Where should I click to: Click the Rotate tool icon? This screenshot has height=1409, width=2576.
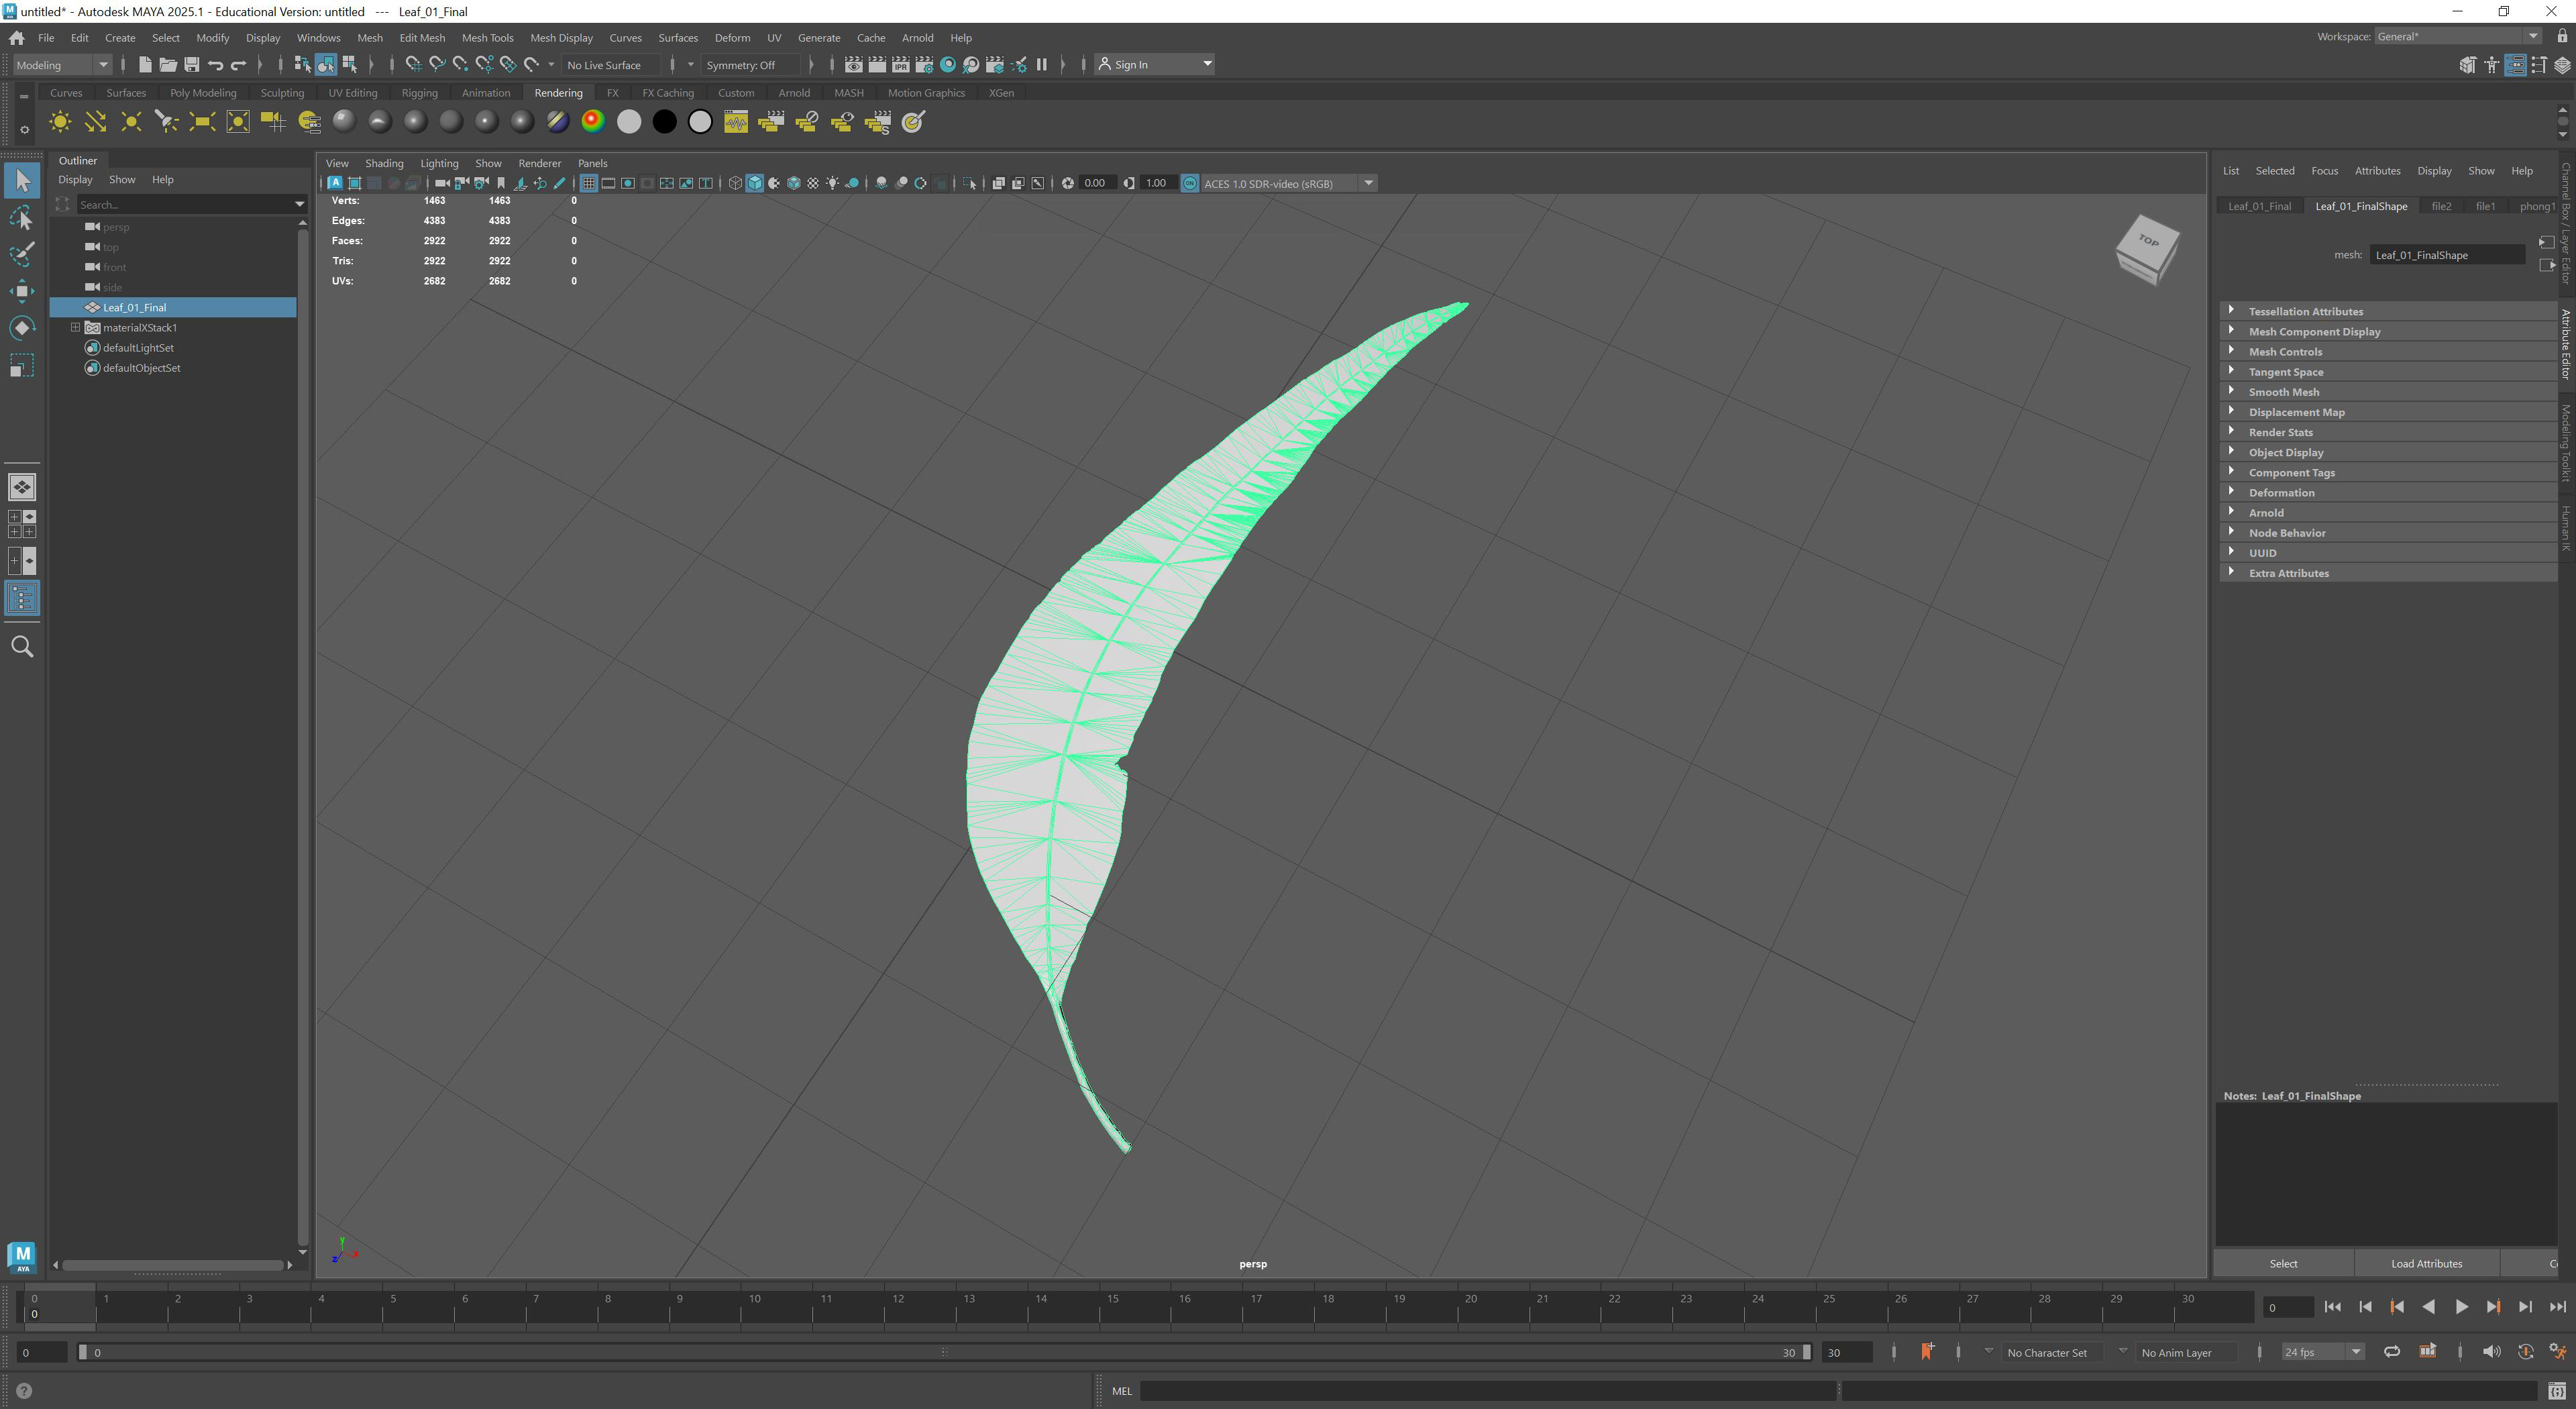click(x=22, y=328)
